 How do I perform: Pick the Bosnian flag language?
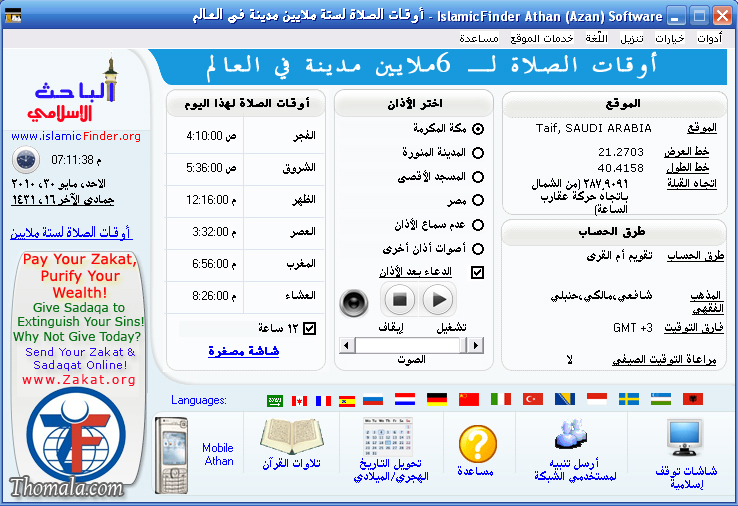(x=565, y=399)
